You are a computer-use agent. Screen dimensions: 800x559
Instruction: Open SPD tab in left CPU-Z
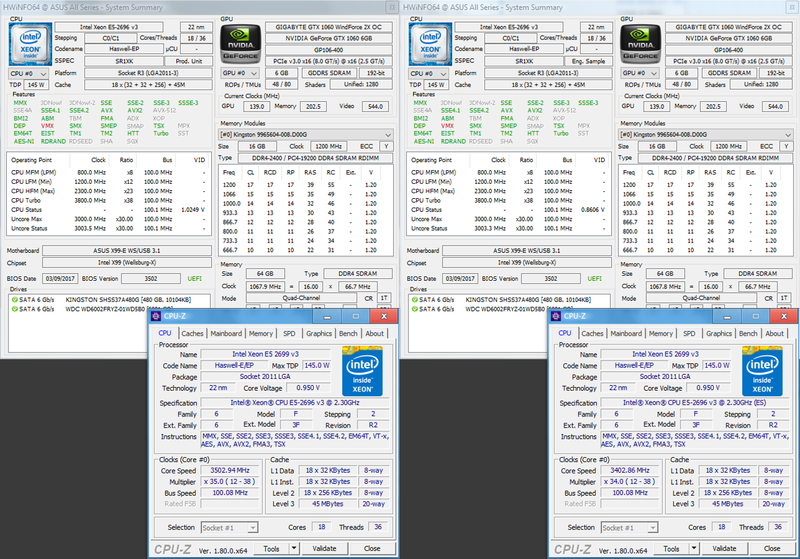tap(289, 334)
